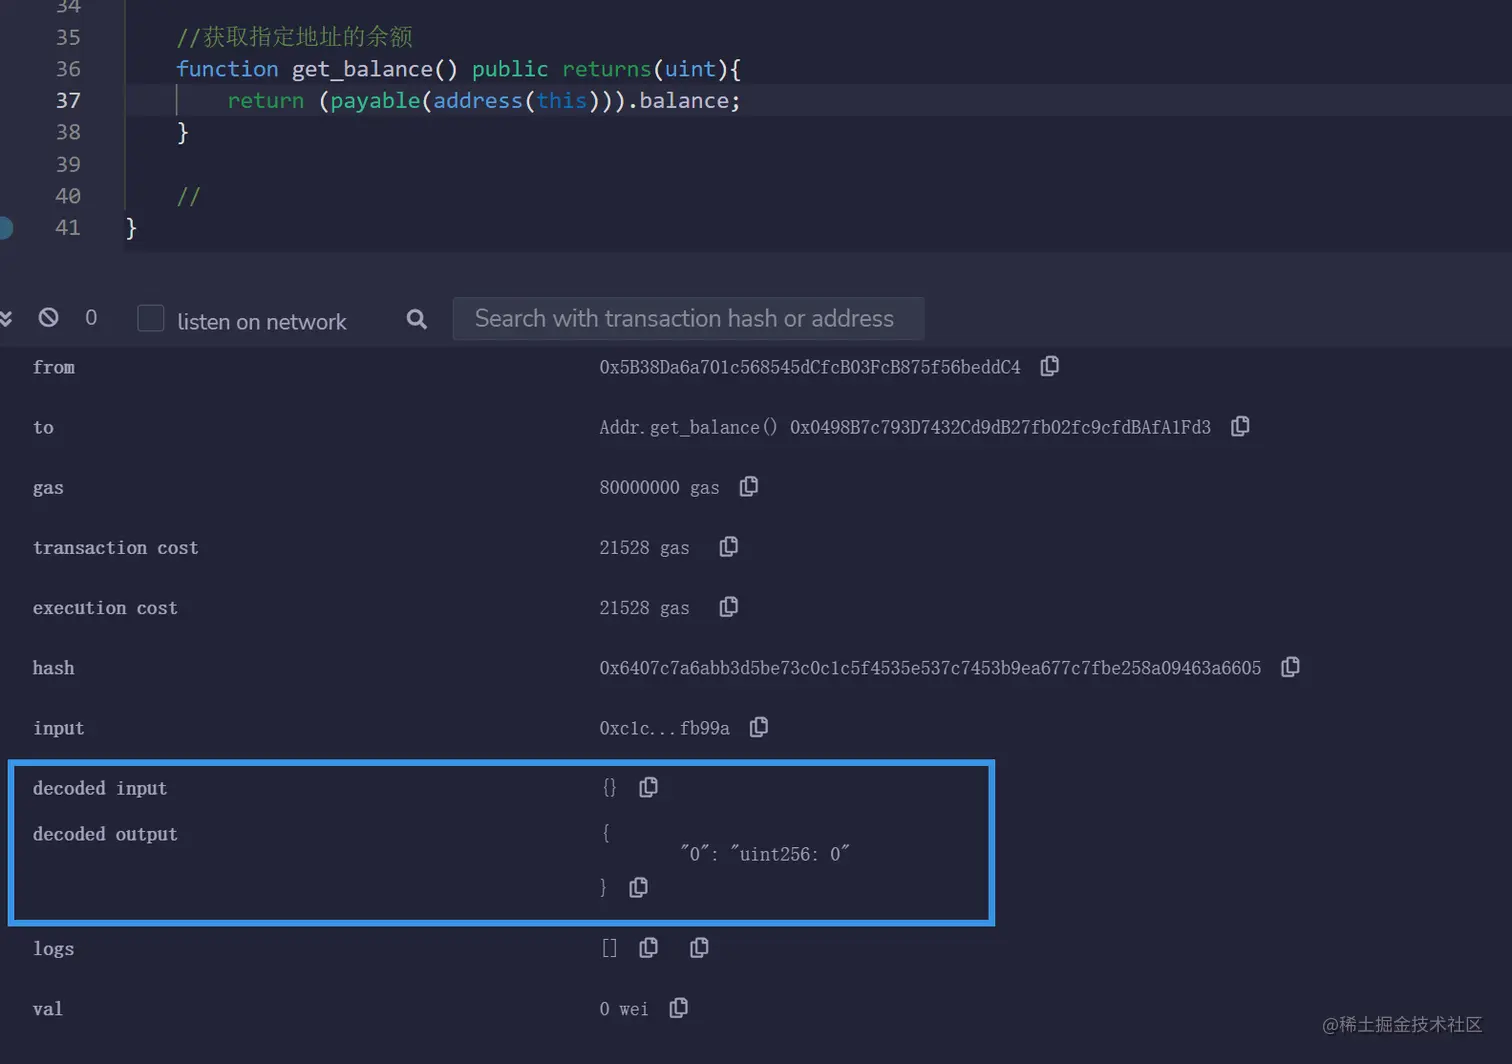Click the Addr.get_balance() text
This screenshot has height=1064, width=1512.
pyautogui.click(x=688, y=427)
